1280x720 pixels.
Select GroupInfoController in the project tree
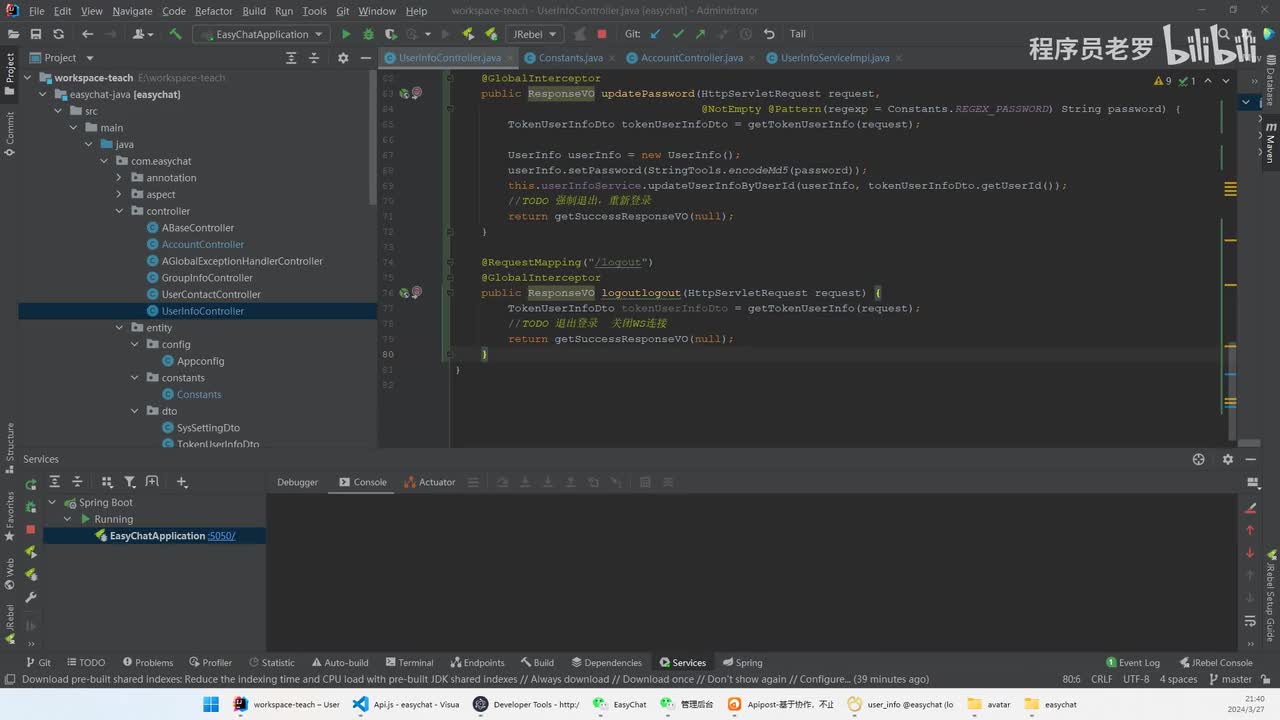coord(207,278)
